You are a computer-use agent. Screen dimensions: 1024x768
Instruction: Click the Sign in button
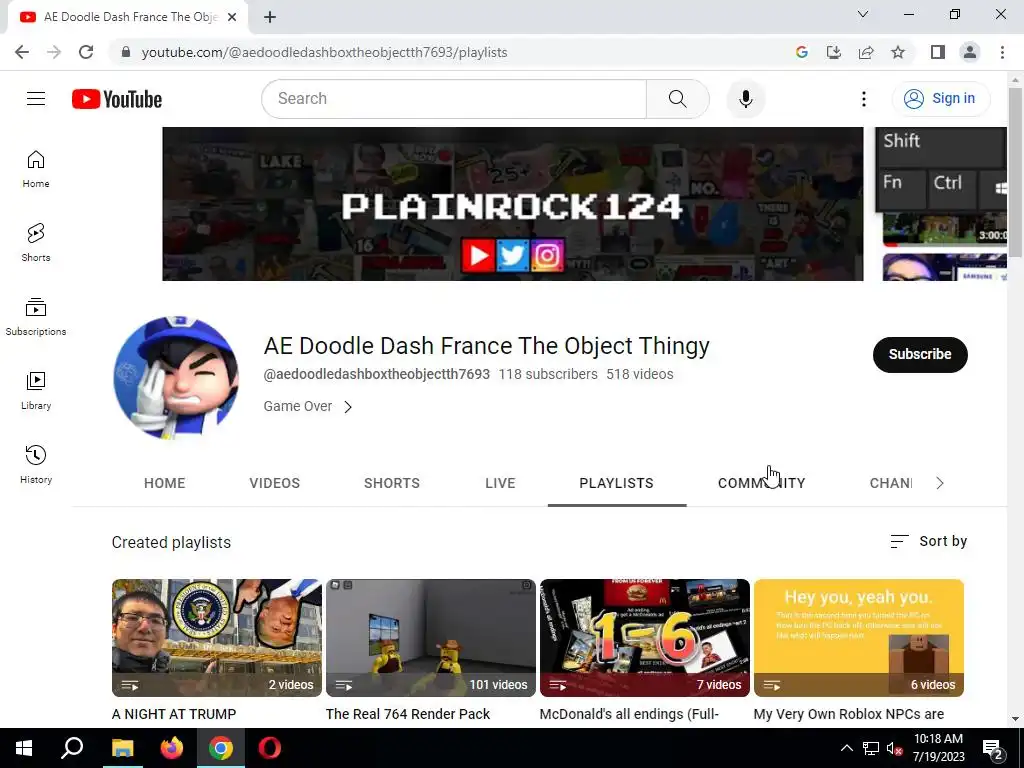click(941, 99)
